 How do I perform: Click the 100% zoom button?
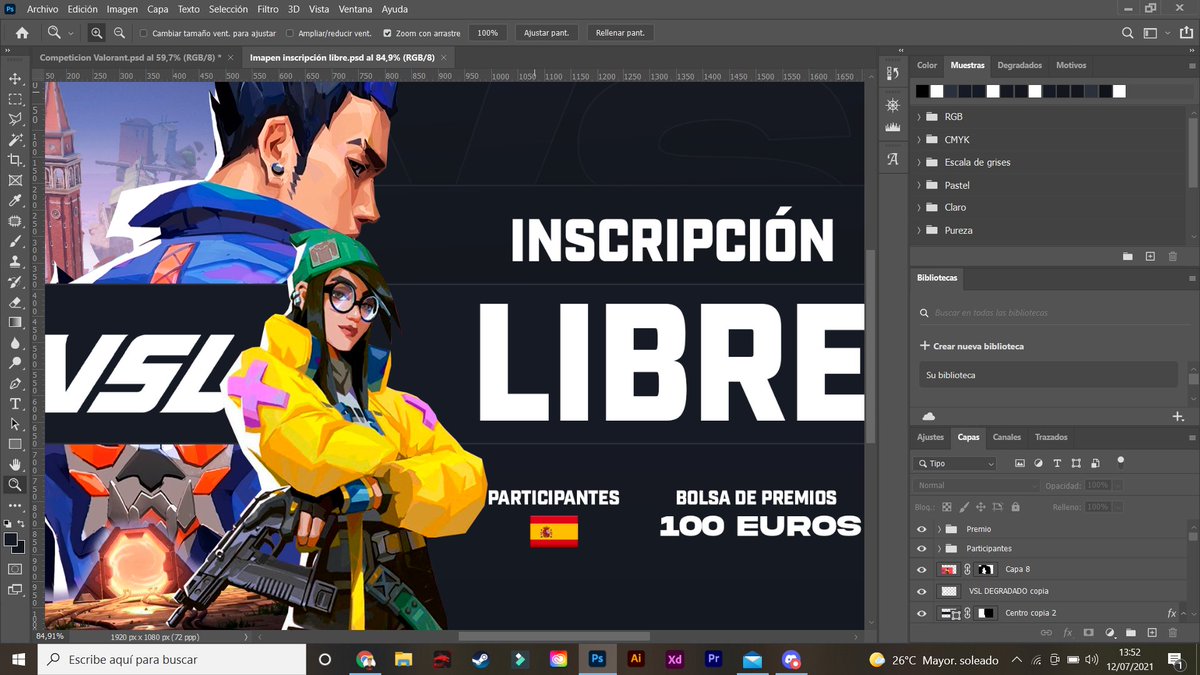[x=487, y=33]
